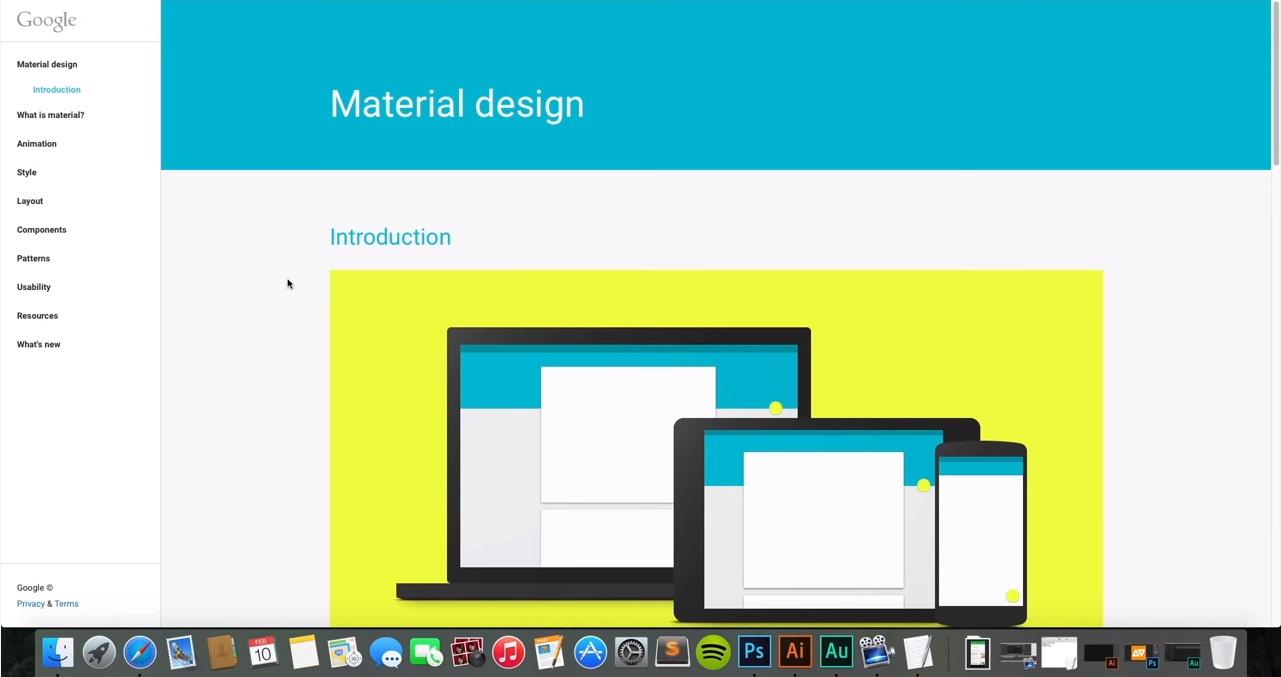
Task: Open Spotify from the dock
Action: pyautogui.click(x=713, y=653)
